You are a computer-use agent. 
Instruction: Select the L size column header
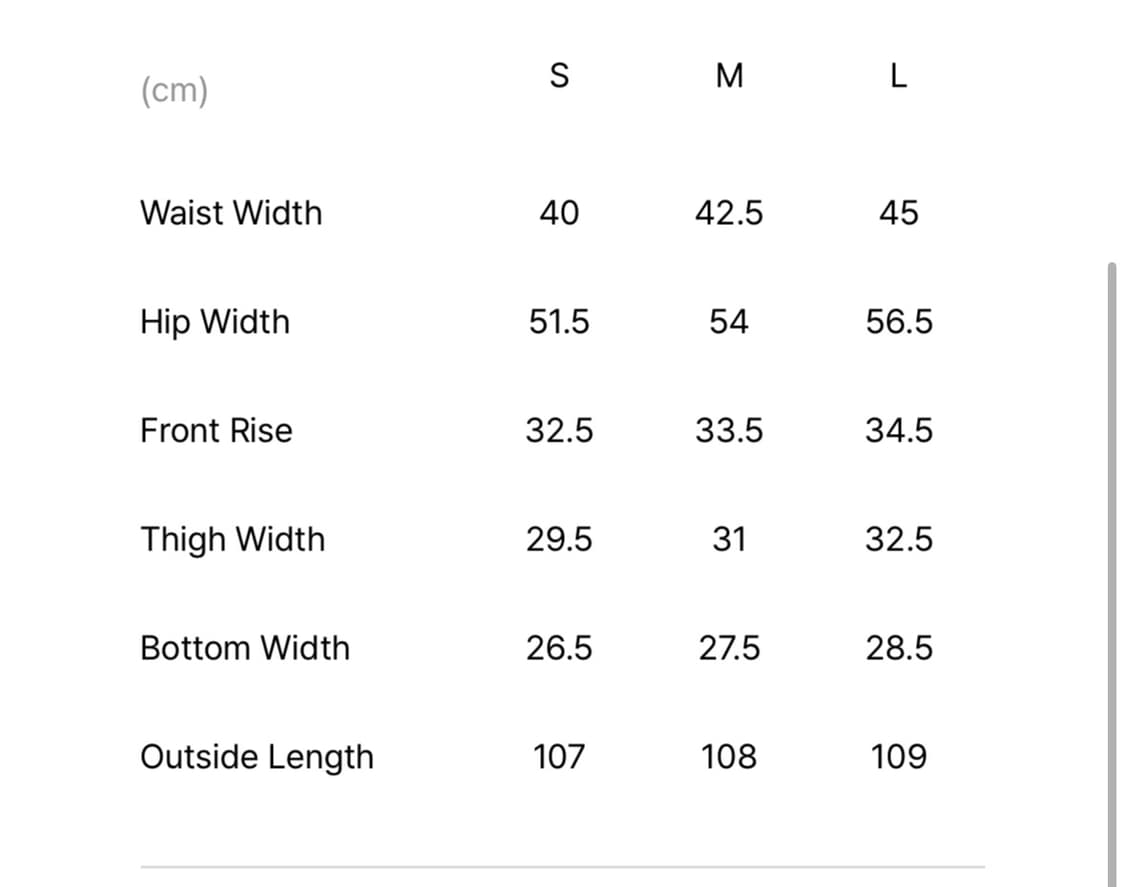click(898, 76)
